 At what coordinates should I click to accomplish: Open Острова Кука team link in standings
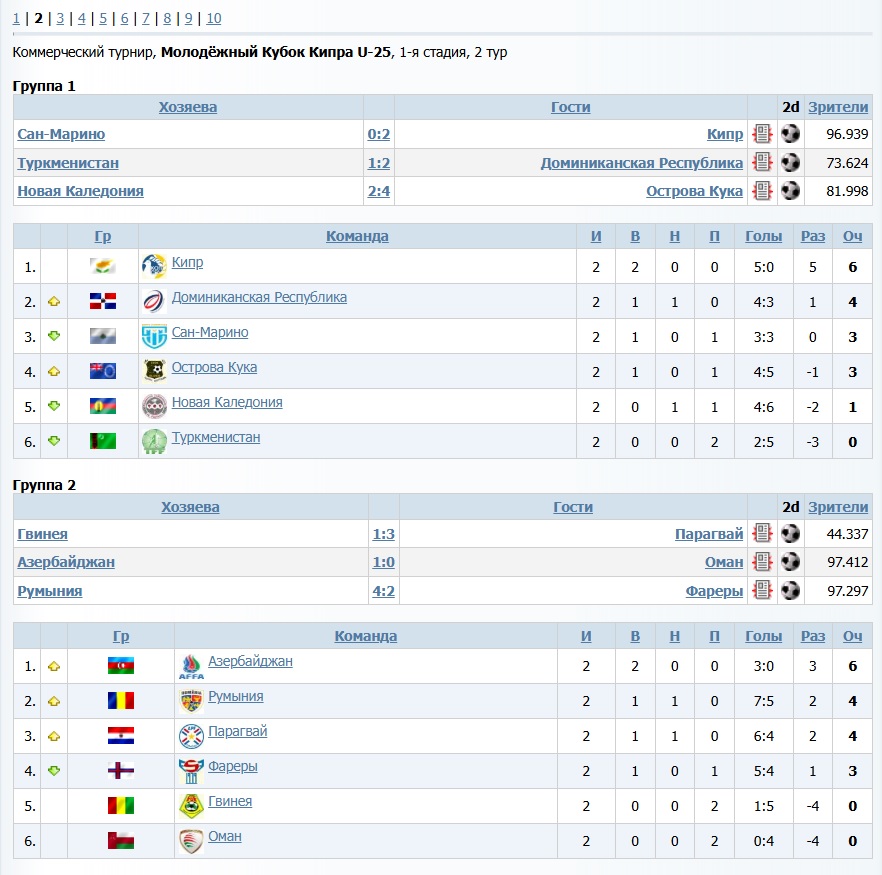pos(214,367)
